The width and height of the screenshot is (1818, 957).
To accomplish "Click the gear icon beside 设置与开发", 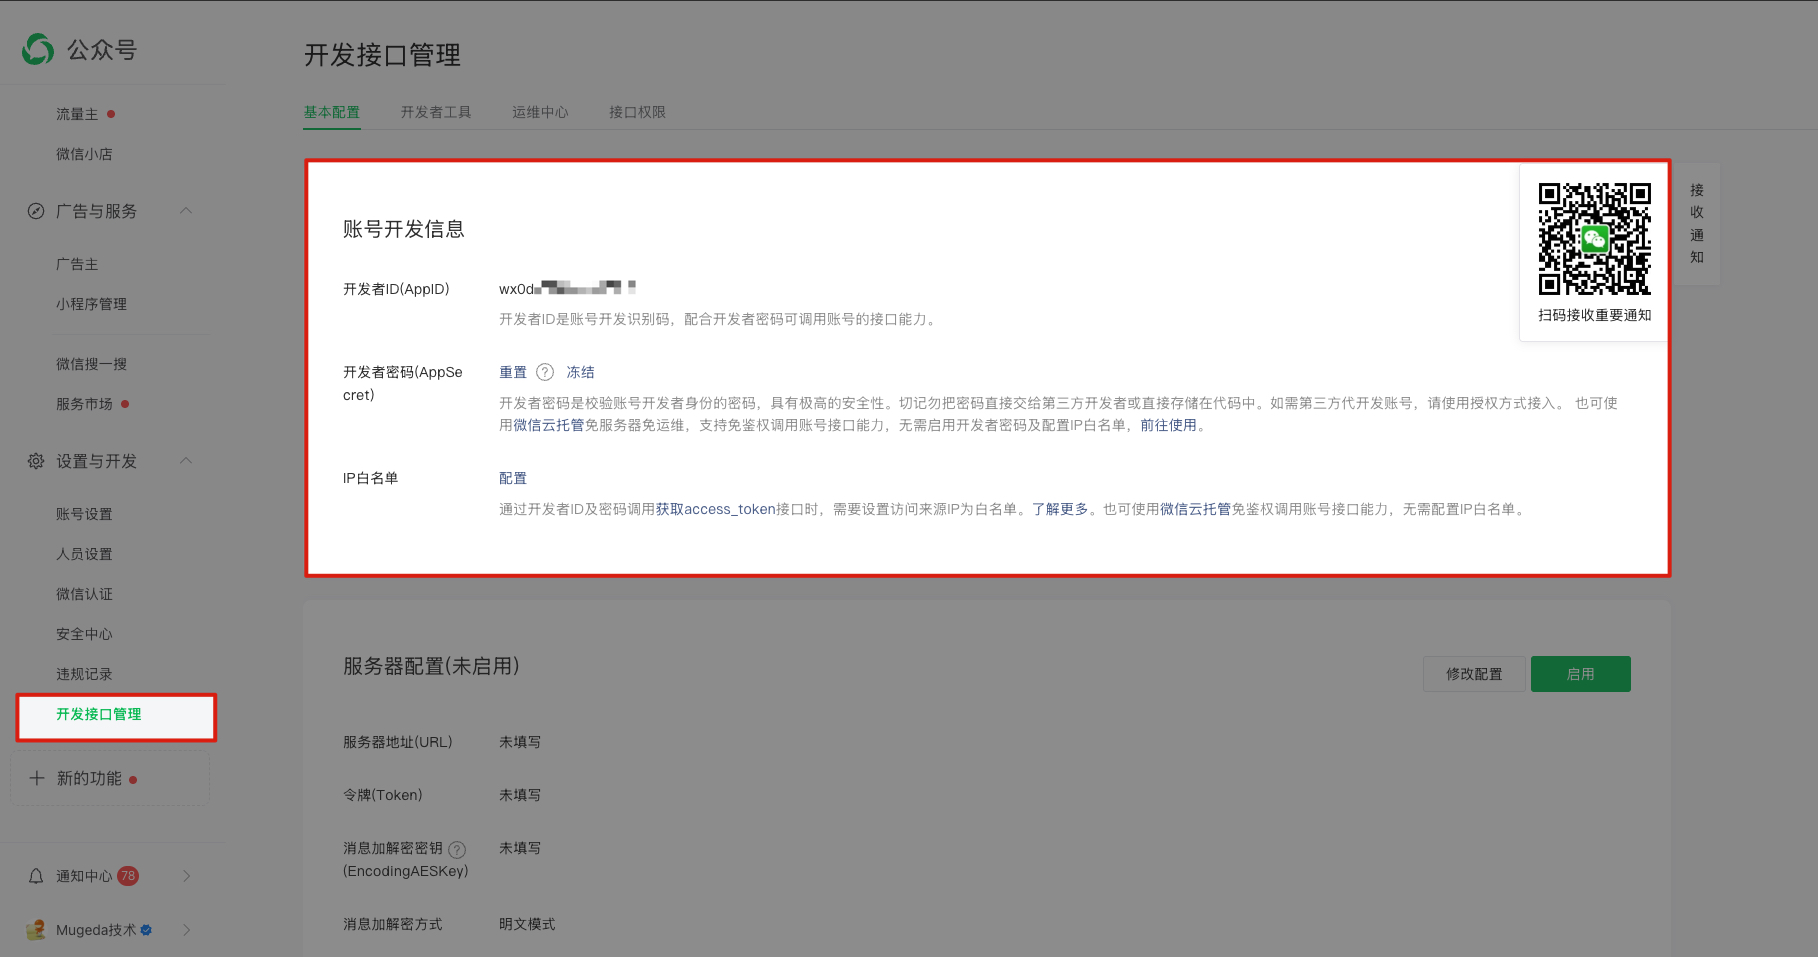I will click(x=36, y=461).
